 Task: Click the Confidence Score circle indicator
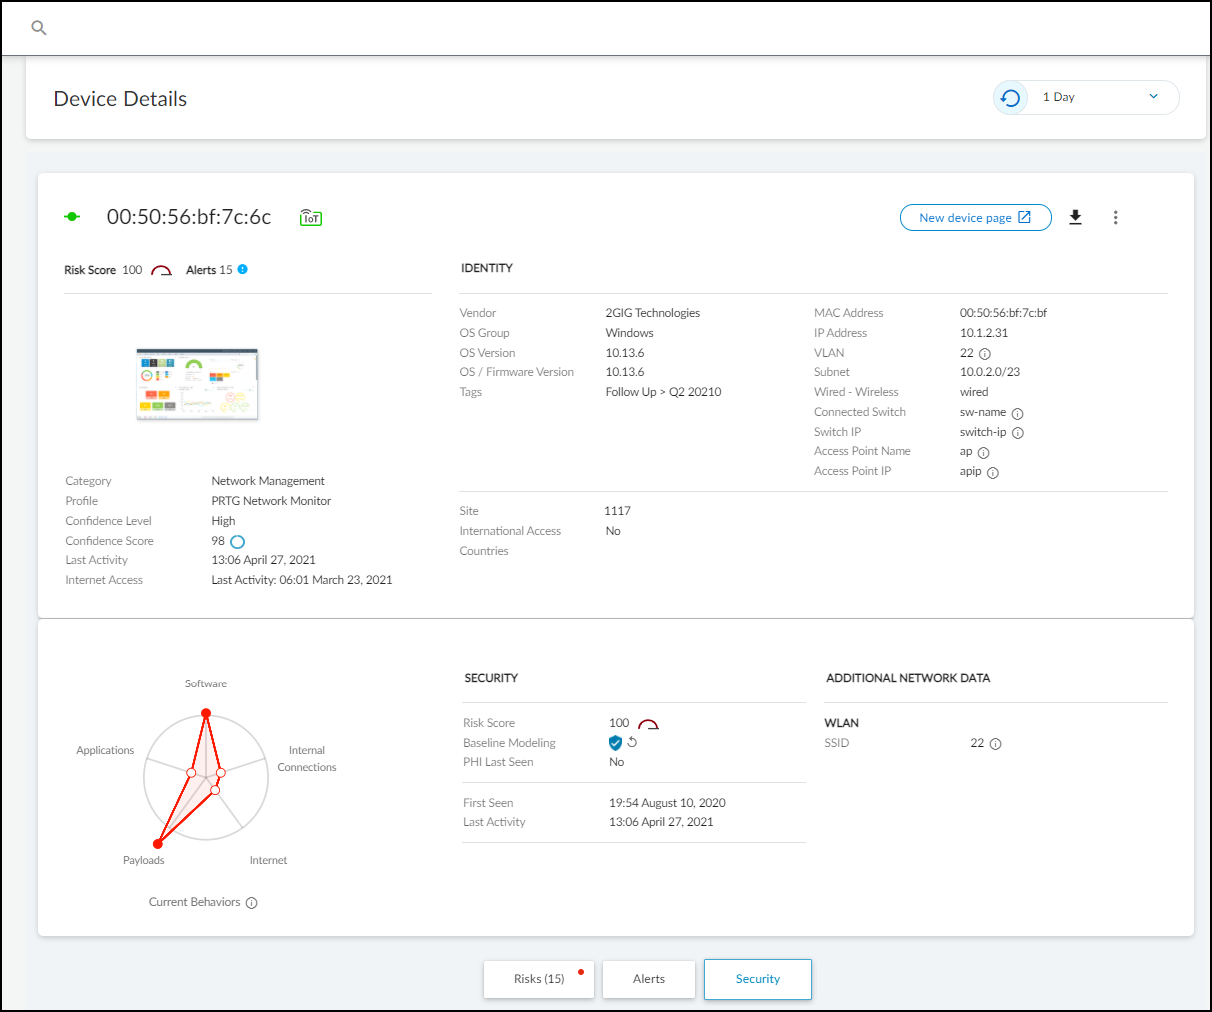pyautogui.click(x=238, y=542)
